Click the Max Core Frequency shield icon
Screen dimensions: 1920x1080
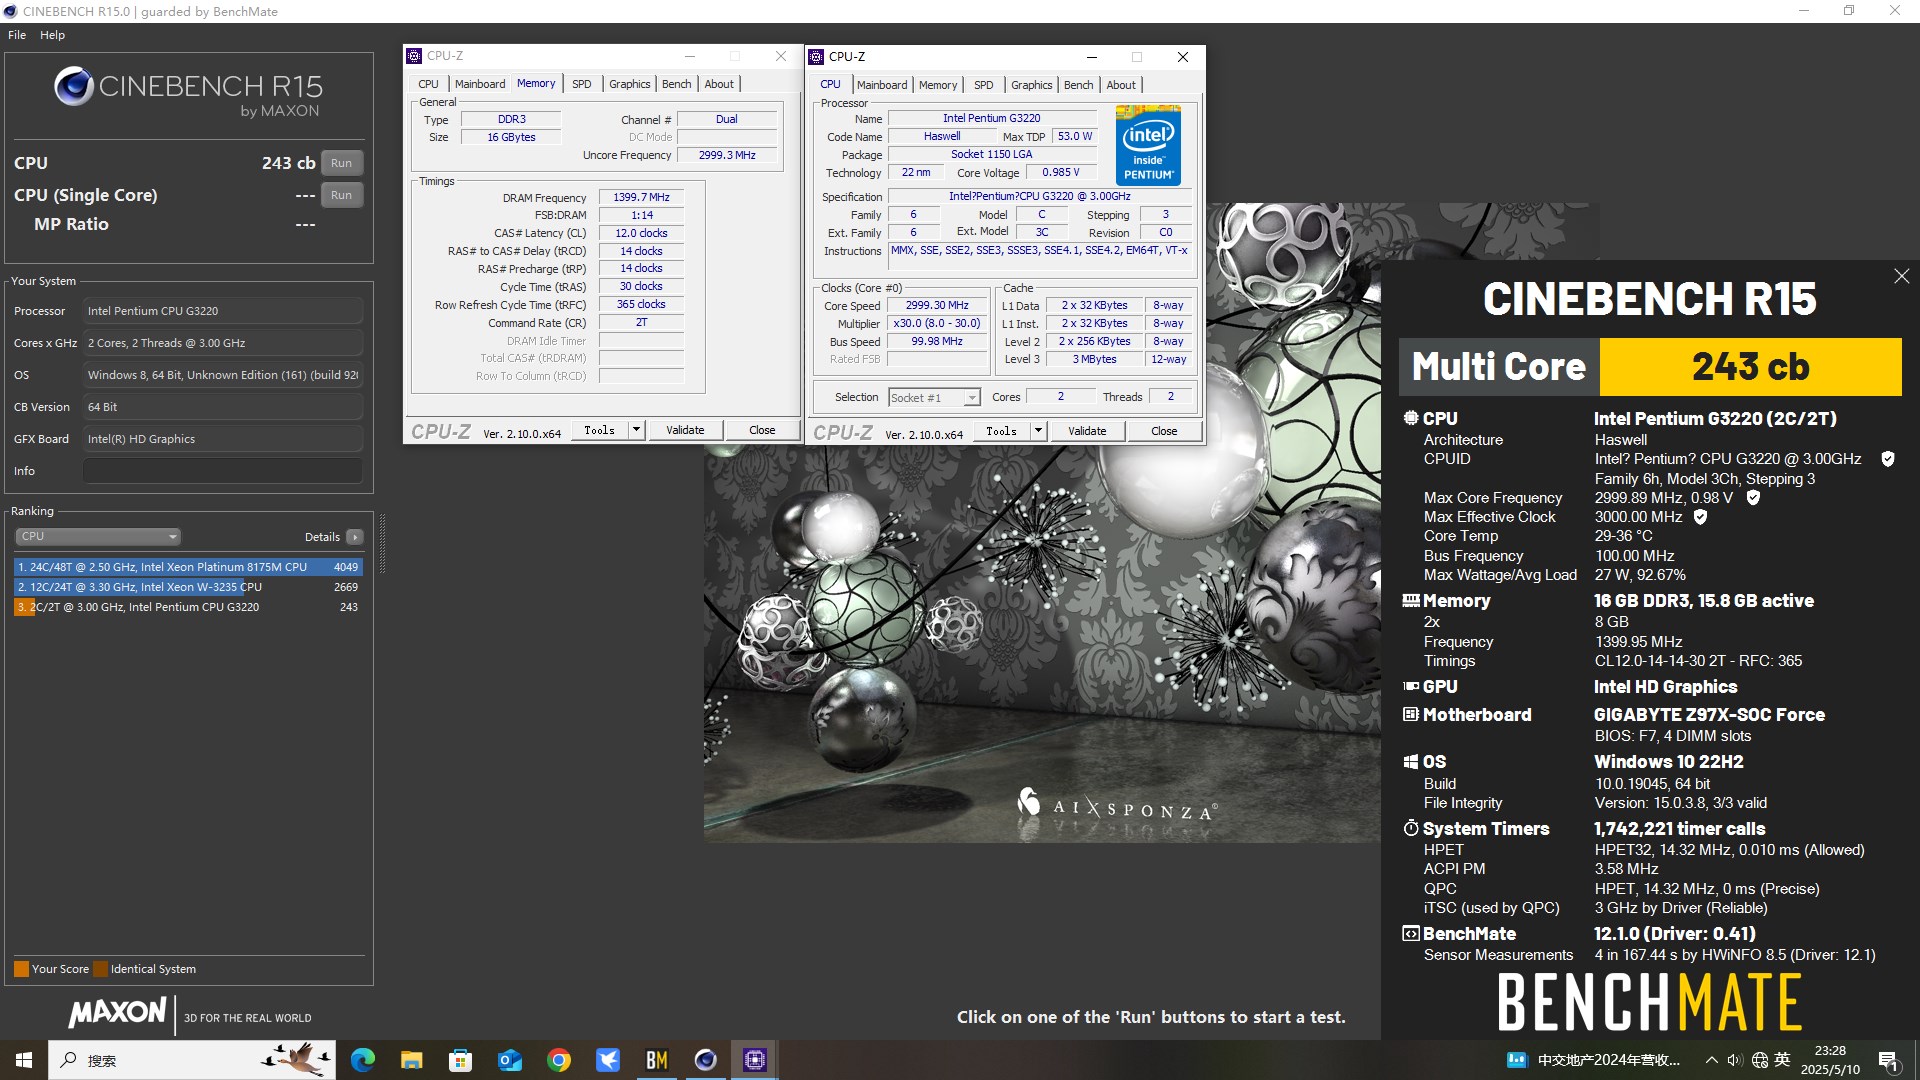pyautogui.click(x=1753, y=497)
